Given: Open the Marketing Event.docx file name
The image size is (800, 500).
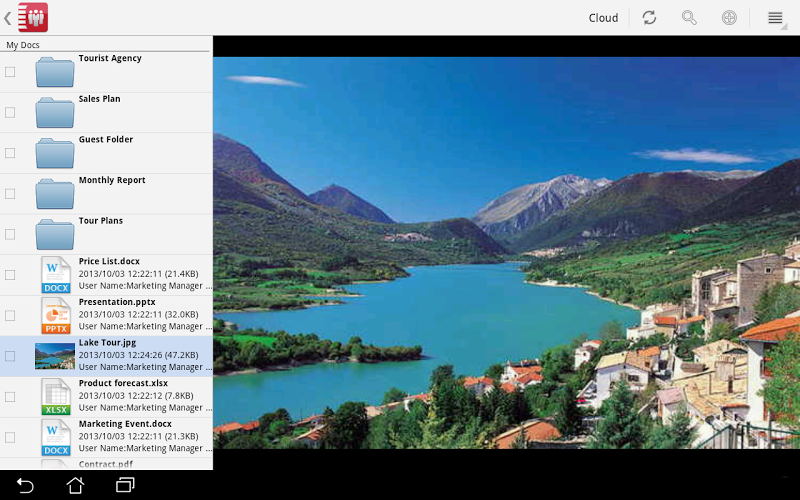Looking at the screenshot, I should click(125, 423).
